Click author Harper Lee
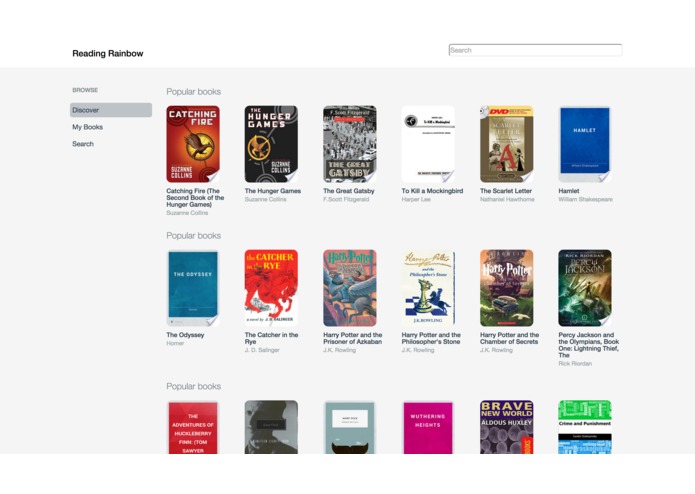The image size is (695, 494). (416, 199)
